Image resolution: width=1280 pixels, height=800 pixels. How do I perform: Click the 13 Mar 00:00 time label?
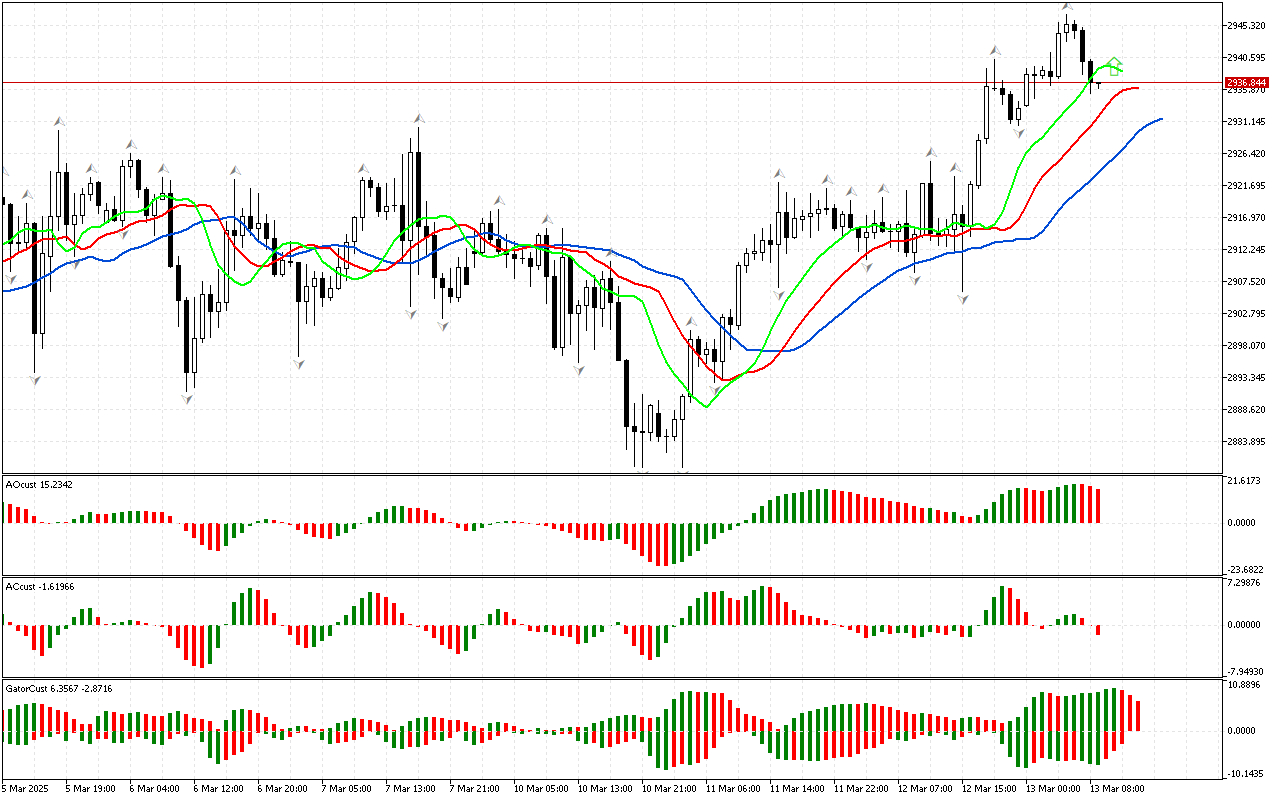point(1053,789)
